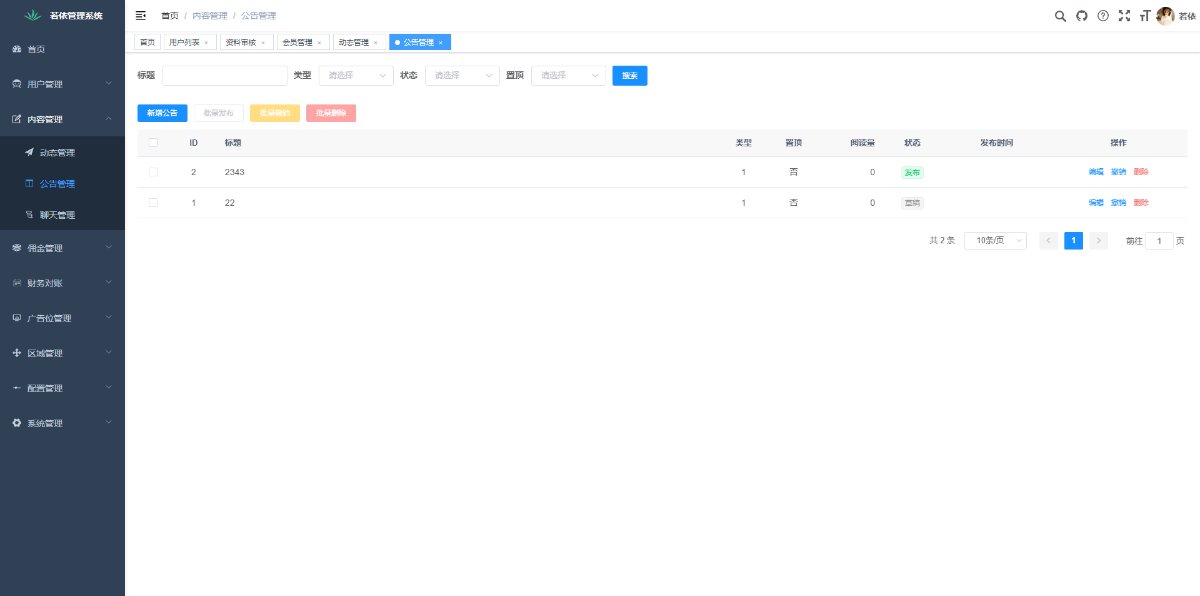Click the green 发布 status tag
This screenshot has height=596, width=1200.
click(912, 172)
